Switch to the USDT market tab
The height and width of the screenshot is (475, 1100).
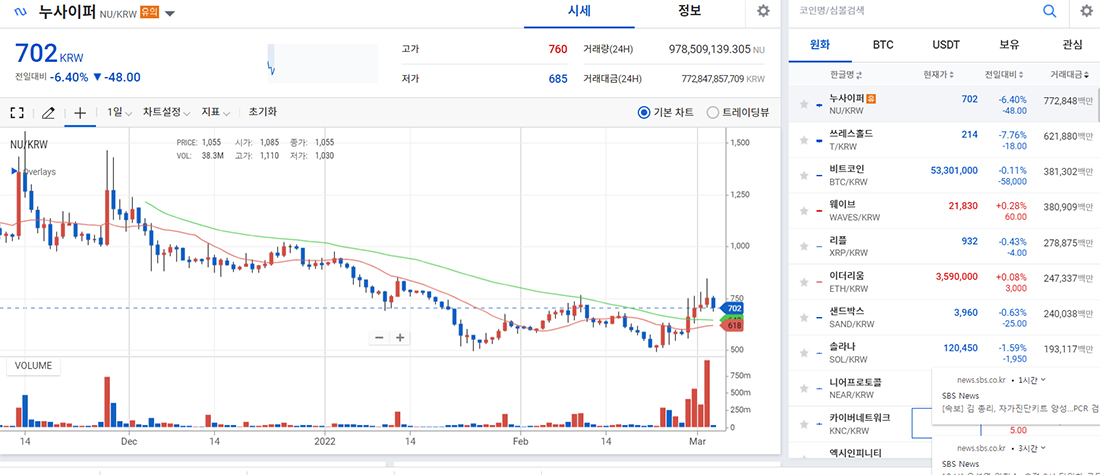tap(945, 45)
